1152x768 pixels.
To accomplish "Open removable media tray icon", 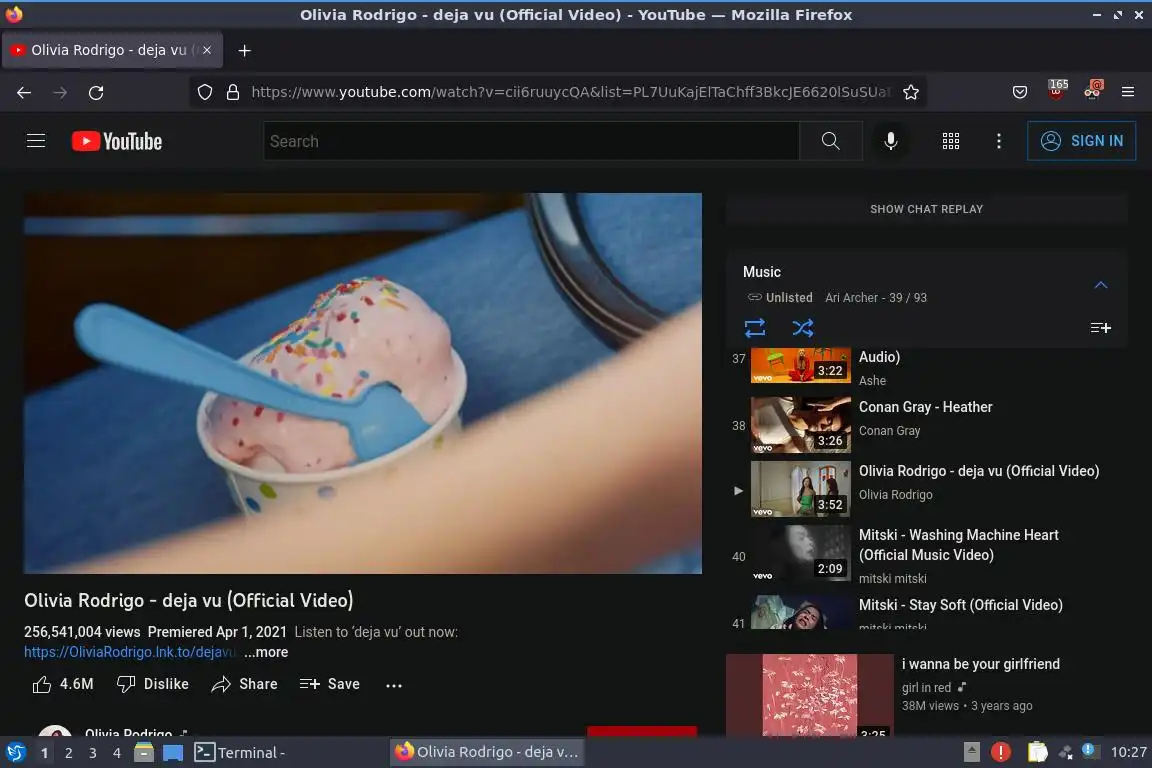I will [971, 751].
